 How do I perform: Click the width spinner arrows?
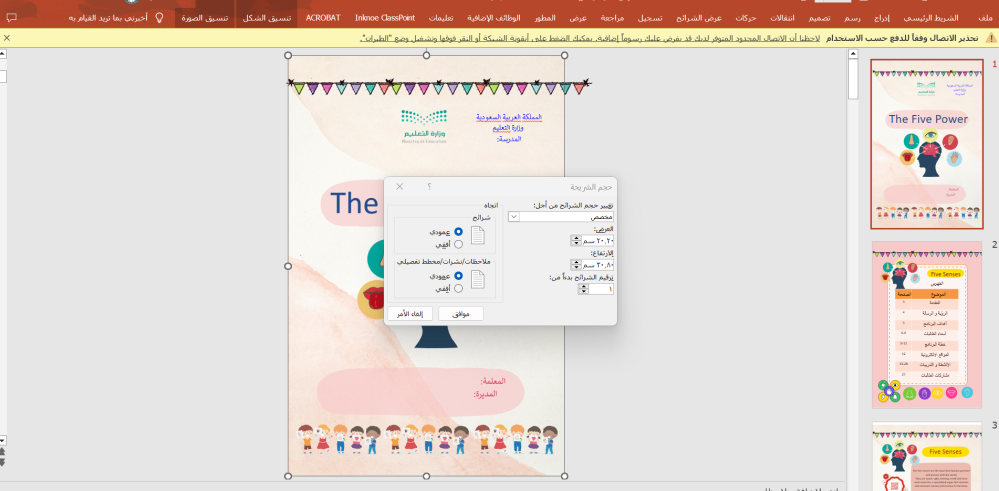click(575, 240)
